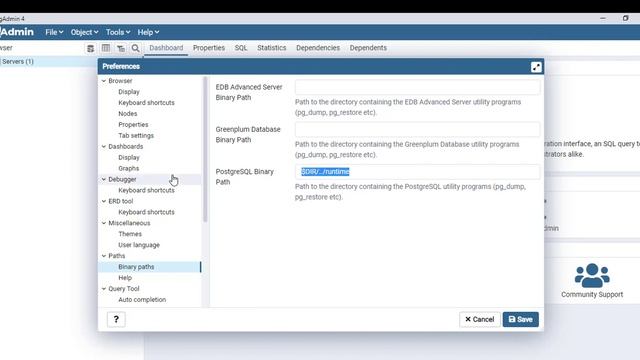The image size is (640, 360).
Task: Switch to the Dependencies tab
Action: (318, 48)
